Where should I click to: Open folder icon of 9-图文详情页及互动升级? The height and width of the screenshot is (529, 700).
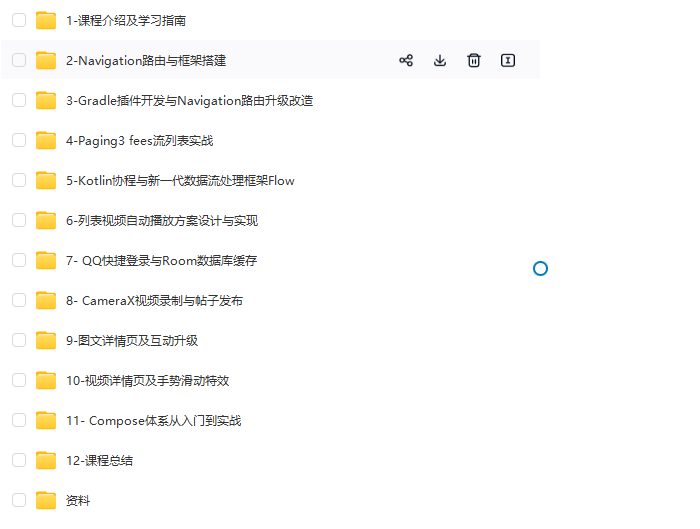46,340
